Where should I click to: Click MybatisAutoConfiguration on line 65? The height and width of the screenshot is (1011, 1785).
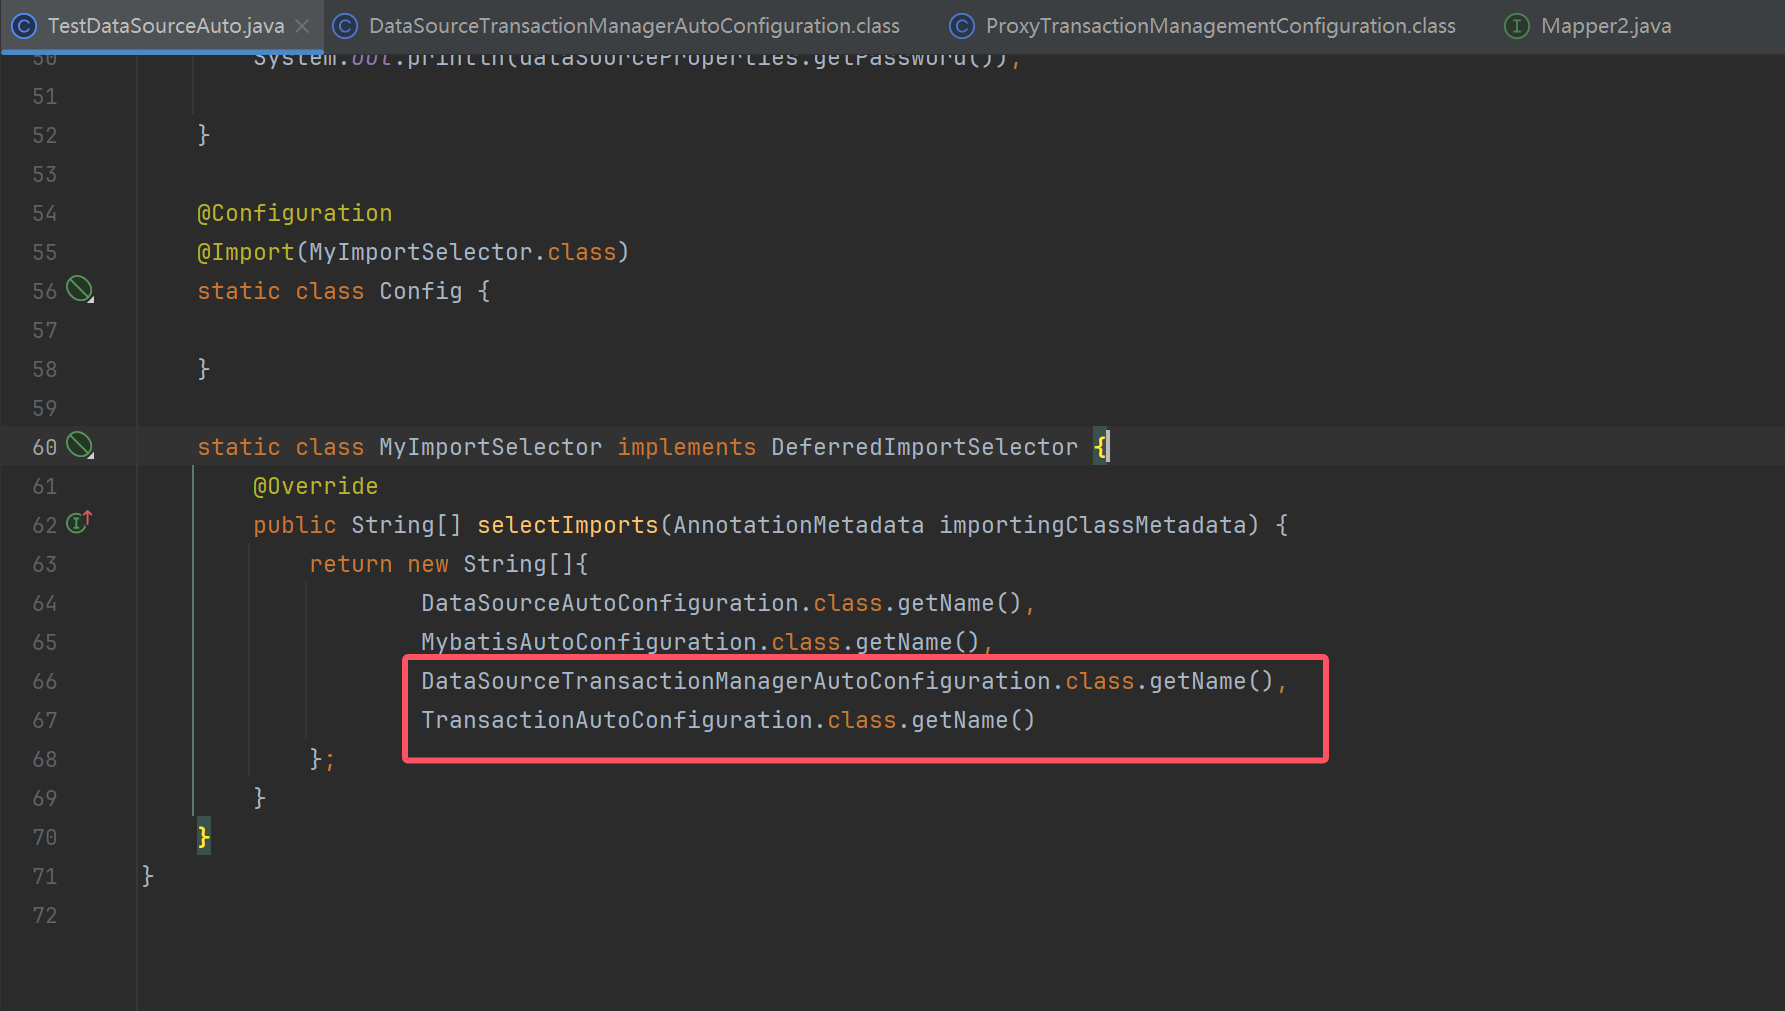point(589,642)
